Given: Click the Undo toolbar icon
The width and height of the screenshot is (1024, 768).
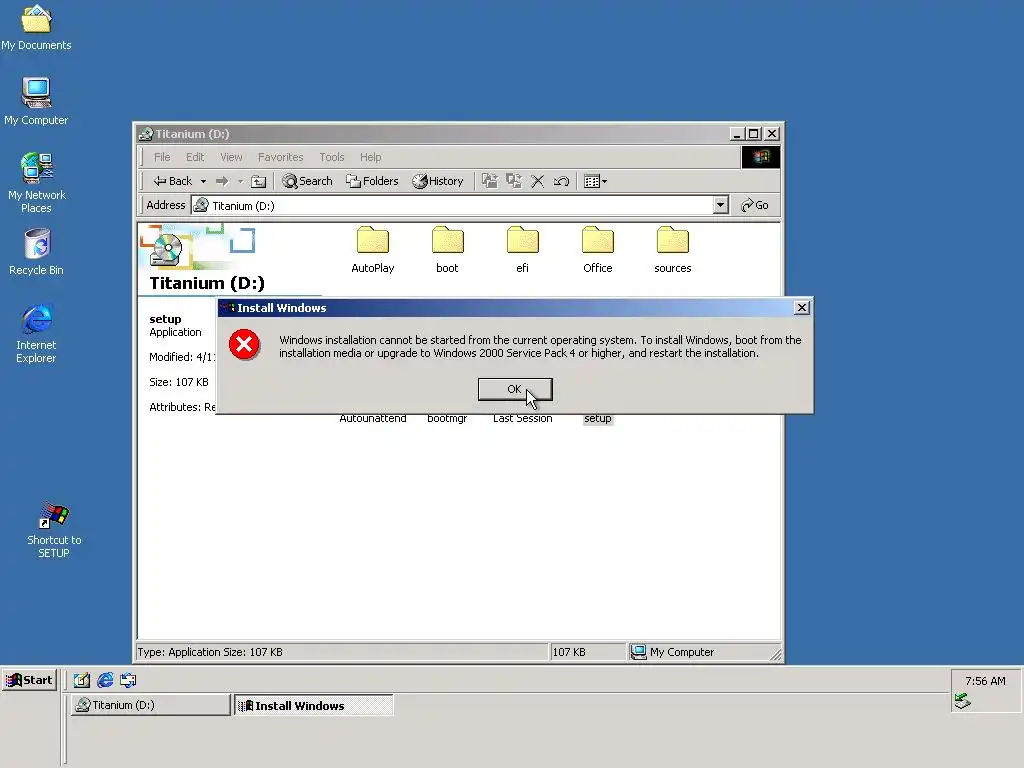Looking at the screenshot, I should point(561,181).
